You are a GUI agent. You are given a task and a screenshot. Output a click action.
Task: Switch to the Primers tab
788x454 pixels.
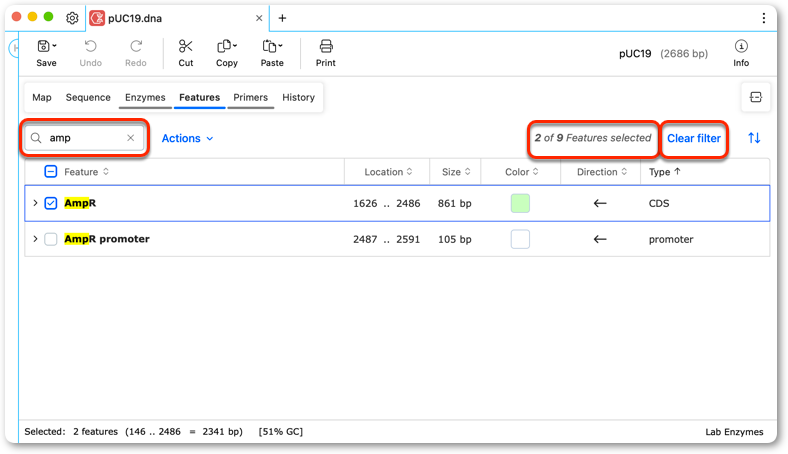(250, 97)
